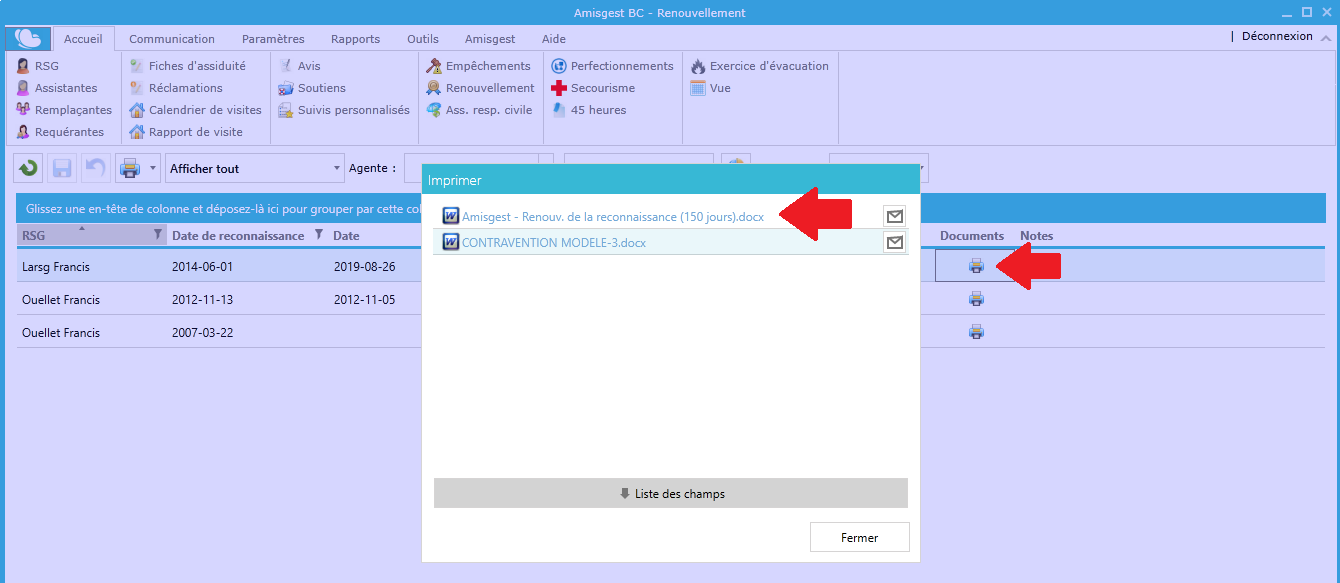
Task: Click the green refresh toolbar button
Action: [28, 168]
